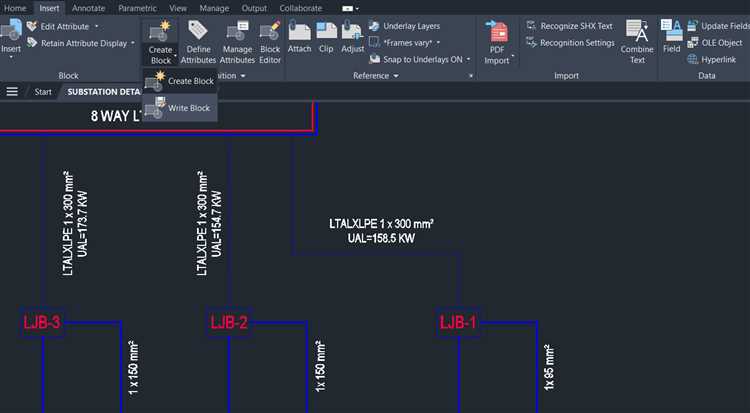Open the Start file tab
This screenshot has width=750, height=413.
(43, 92)
